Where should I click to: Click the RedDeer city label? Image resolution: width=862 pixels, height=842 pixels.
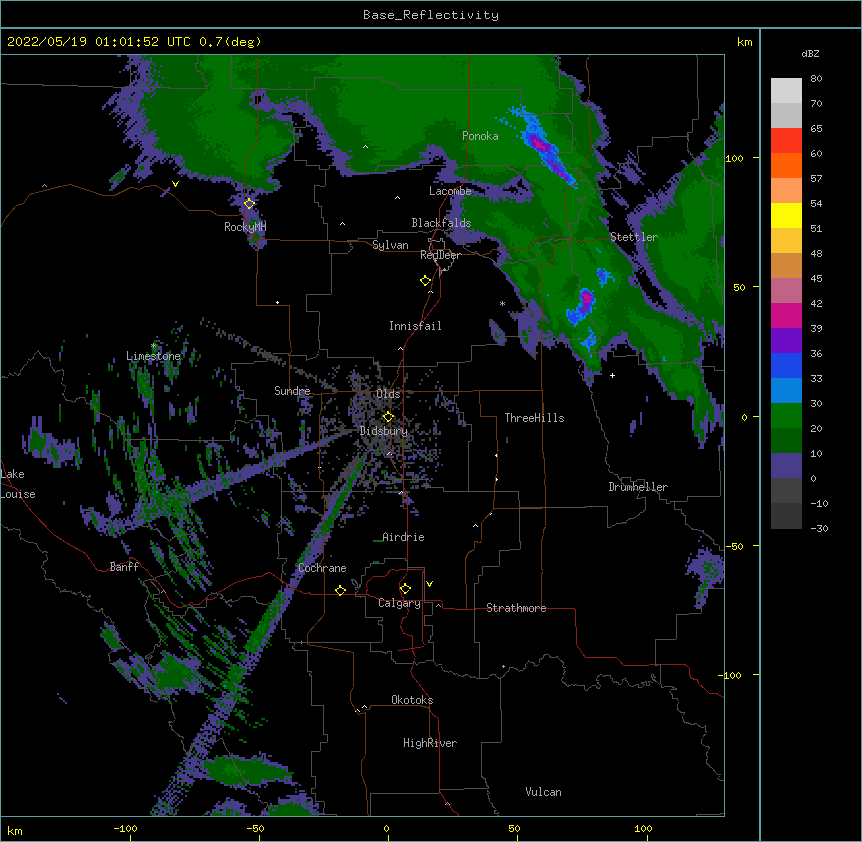tap(440, 255)
